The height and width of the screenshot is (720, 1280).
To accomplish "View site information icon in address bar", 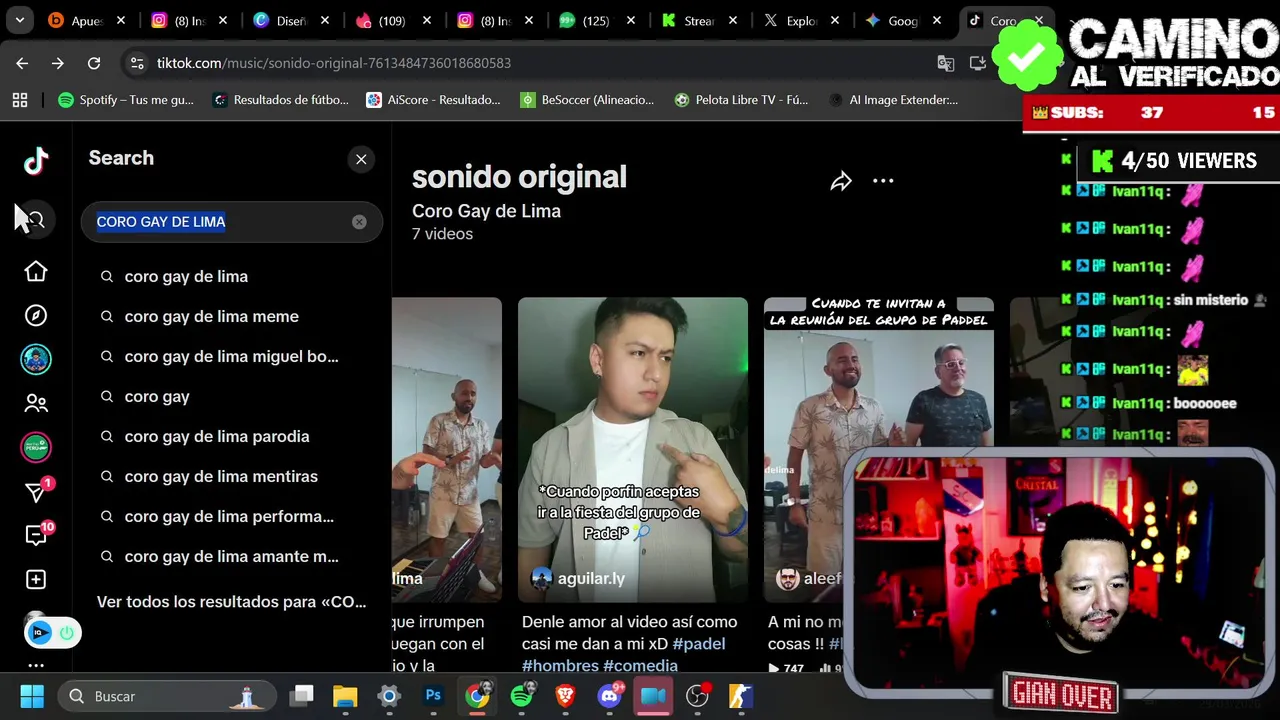I will (x=137, y=63).
